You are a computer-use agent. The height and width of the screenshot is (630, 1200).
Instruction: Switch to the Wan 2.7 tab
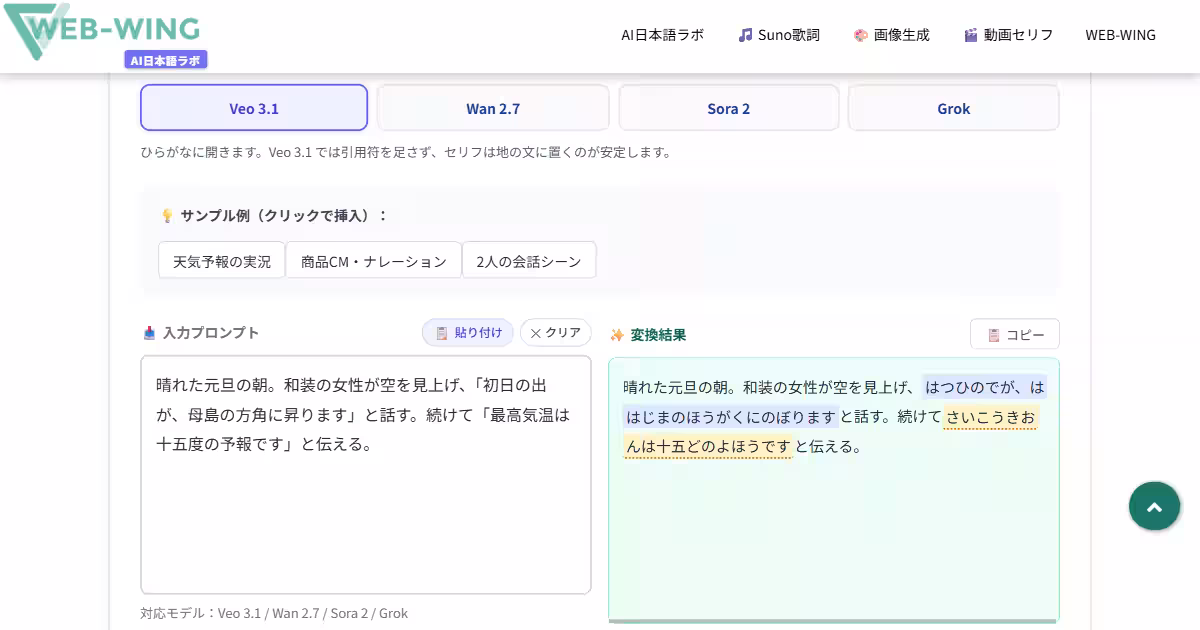[x=493, y=108]
